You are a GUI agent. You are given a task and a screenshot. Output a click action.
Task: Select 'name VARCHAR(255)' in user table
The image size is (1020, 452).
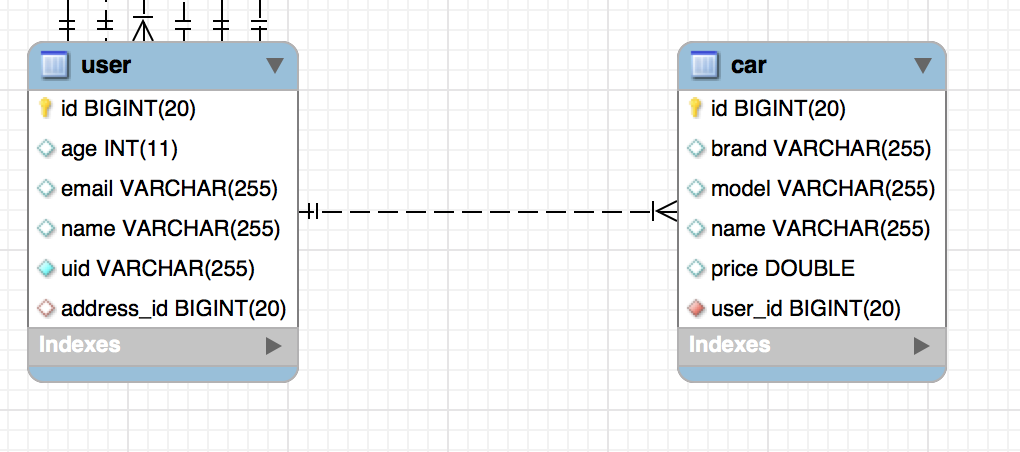coord(170,228)
